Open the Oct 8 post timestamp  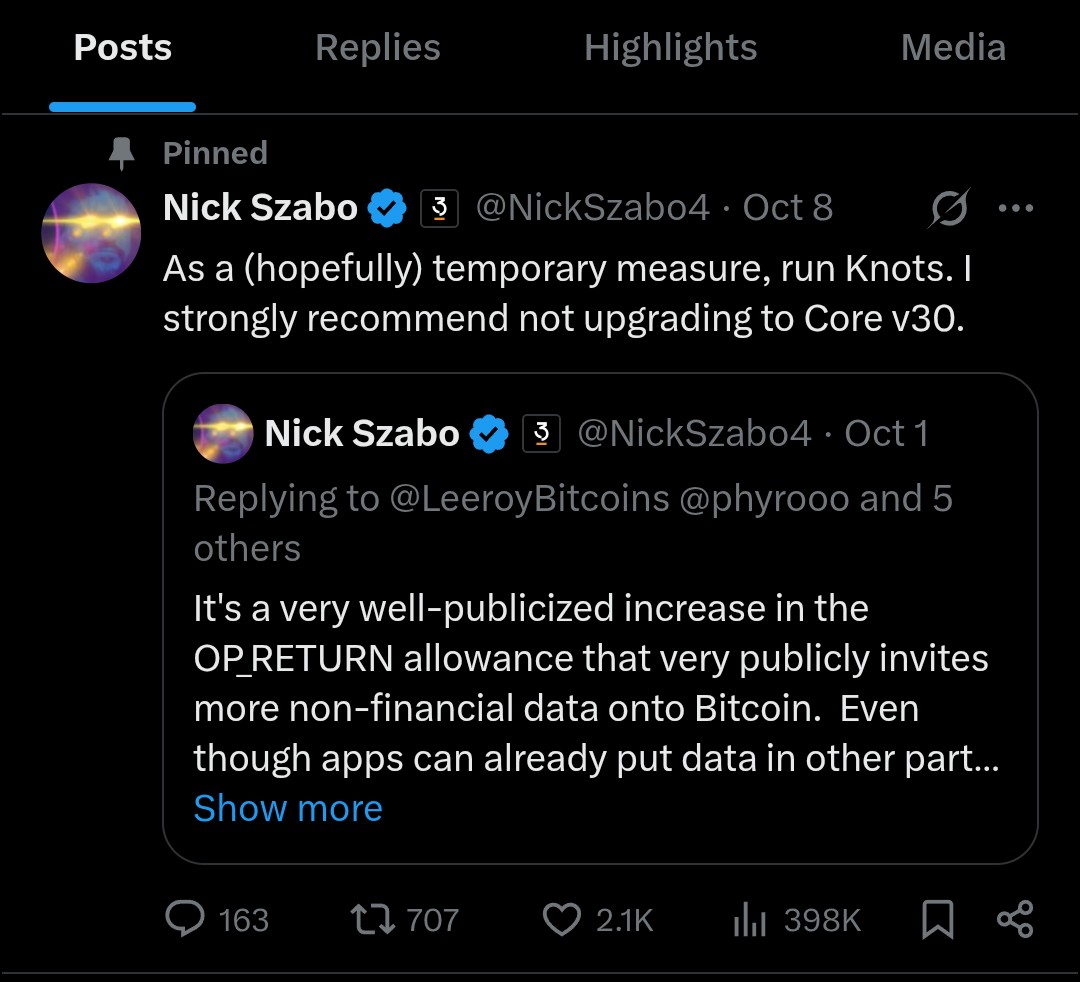coord(788,208)
